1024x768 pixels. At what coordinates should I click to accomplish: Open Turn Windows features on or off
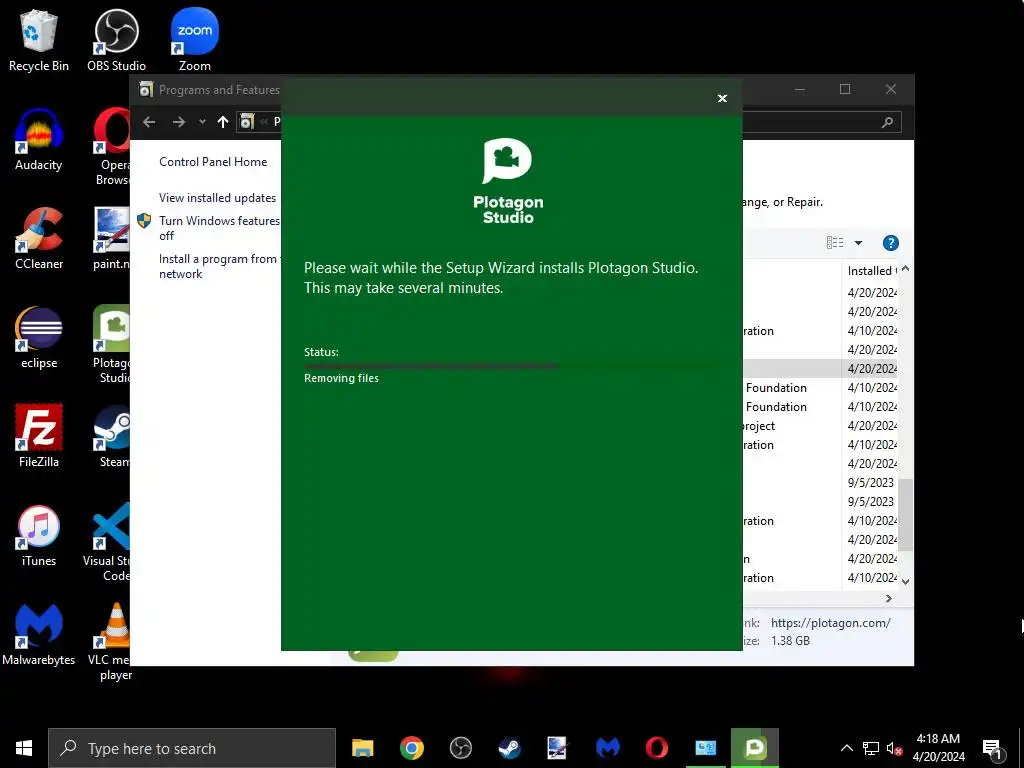pyautogui.click(x=219, y=229)
